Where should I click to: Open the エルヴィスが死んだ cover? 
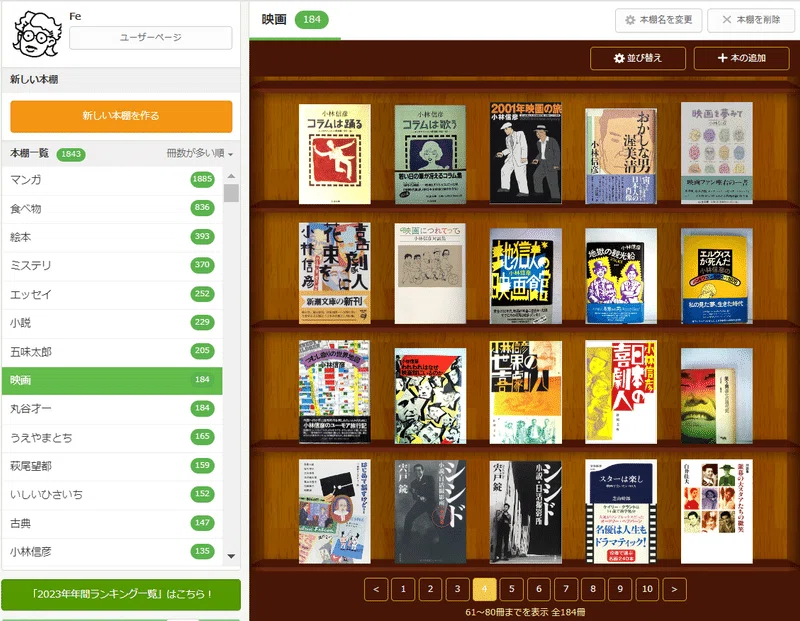[716, 276]
